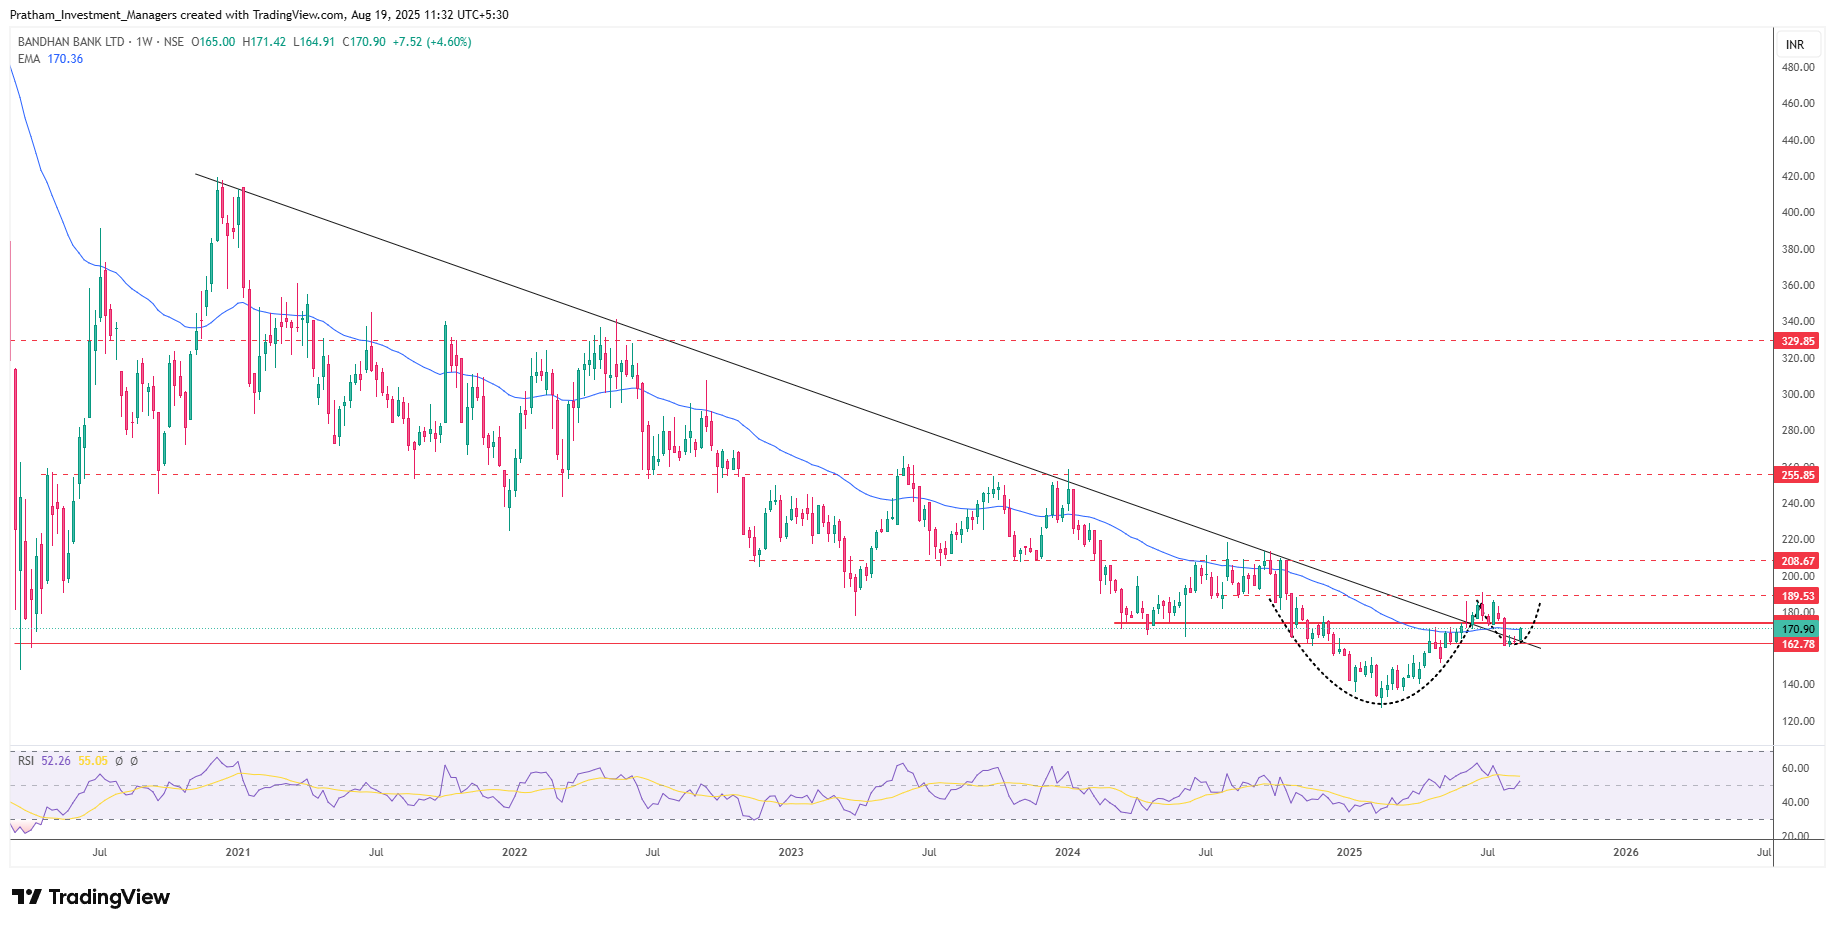Click the red 329.85 price label
Viewport: 1835px width, 927px height.
[1797, 341]
